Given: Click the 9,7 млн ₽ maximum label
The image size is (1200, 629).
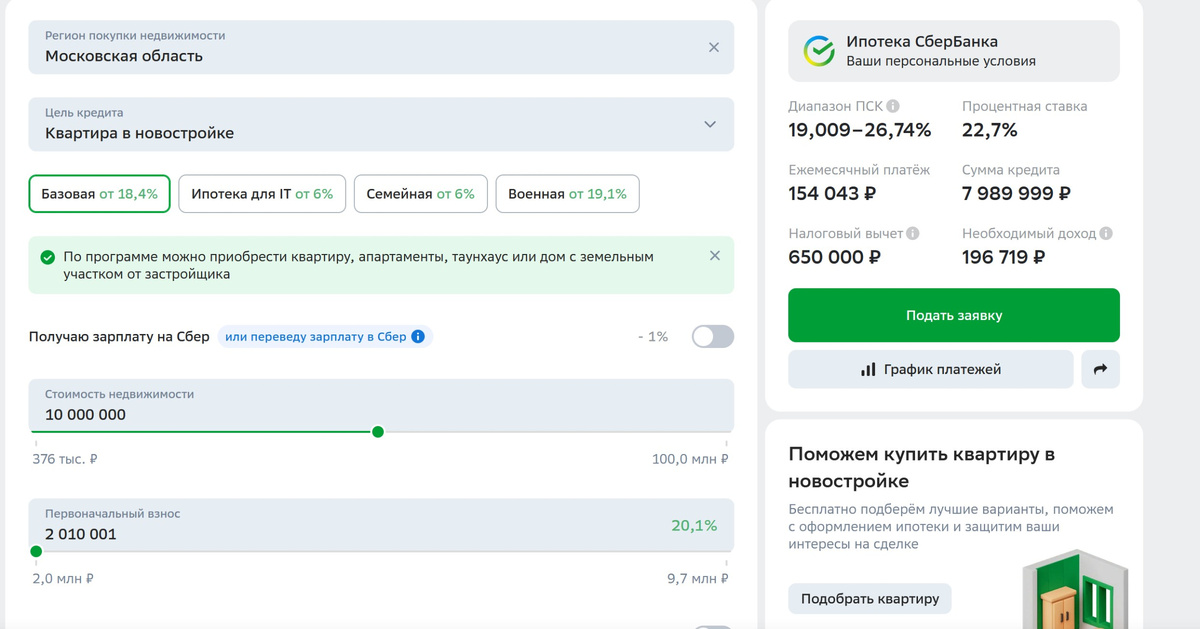Looking at the screenshot, I should [x=698, y=578].
